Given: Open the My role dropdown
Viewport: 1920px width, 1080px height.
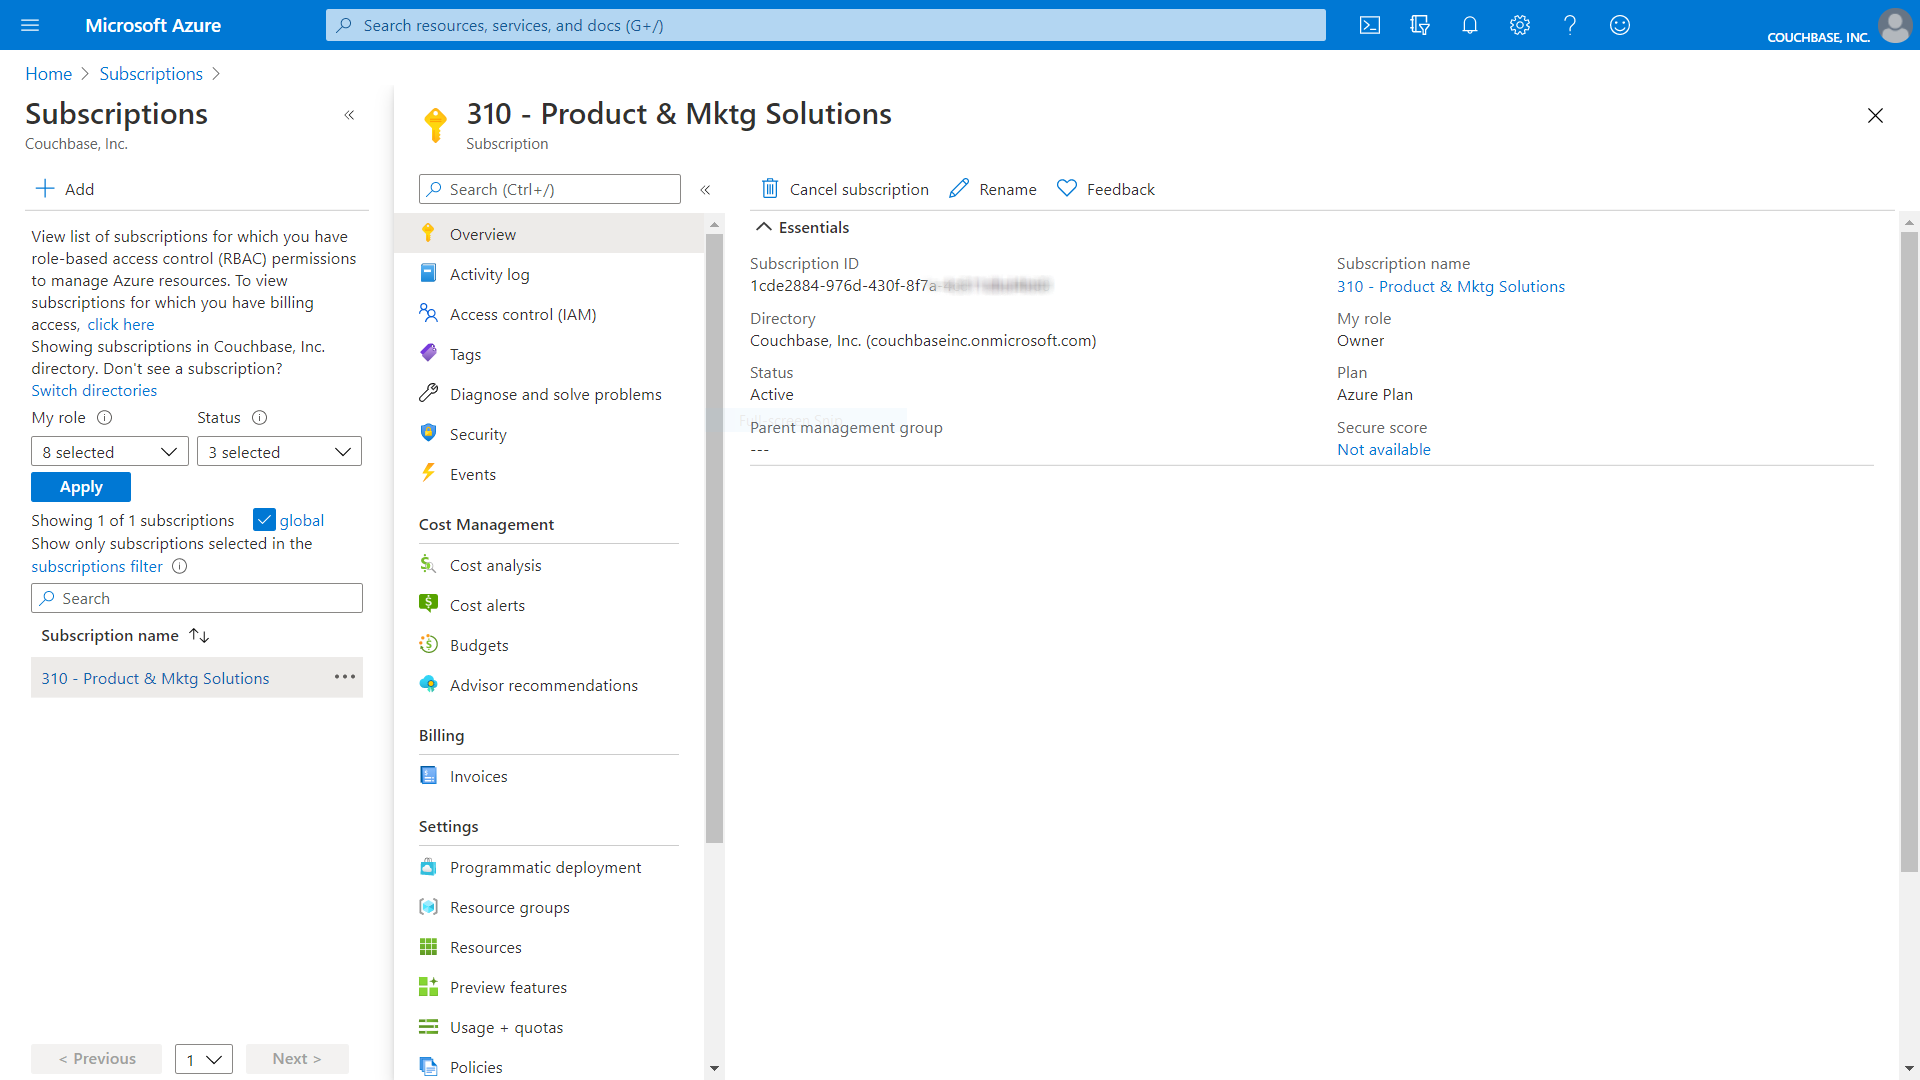Looking at the screenshot, I should (x=109, y=452).
